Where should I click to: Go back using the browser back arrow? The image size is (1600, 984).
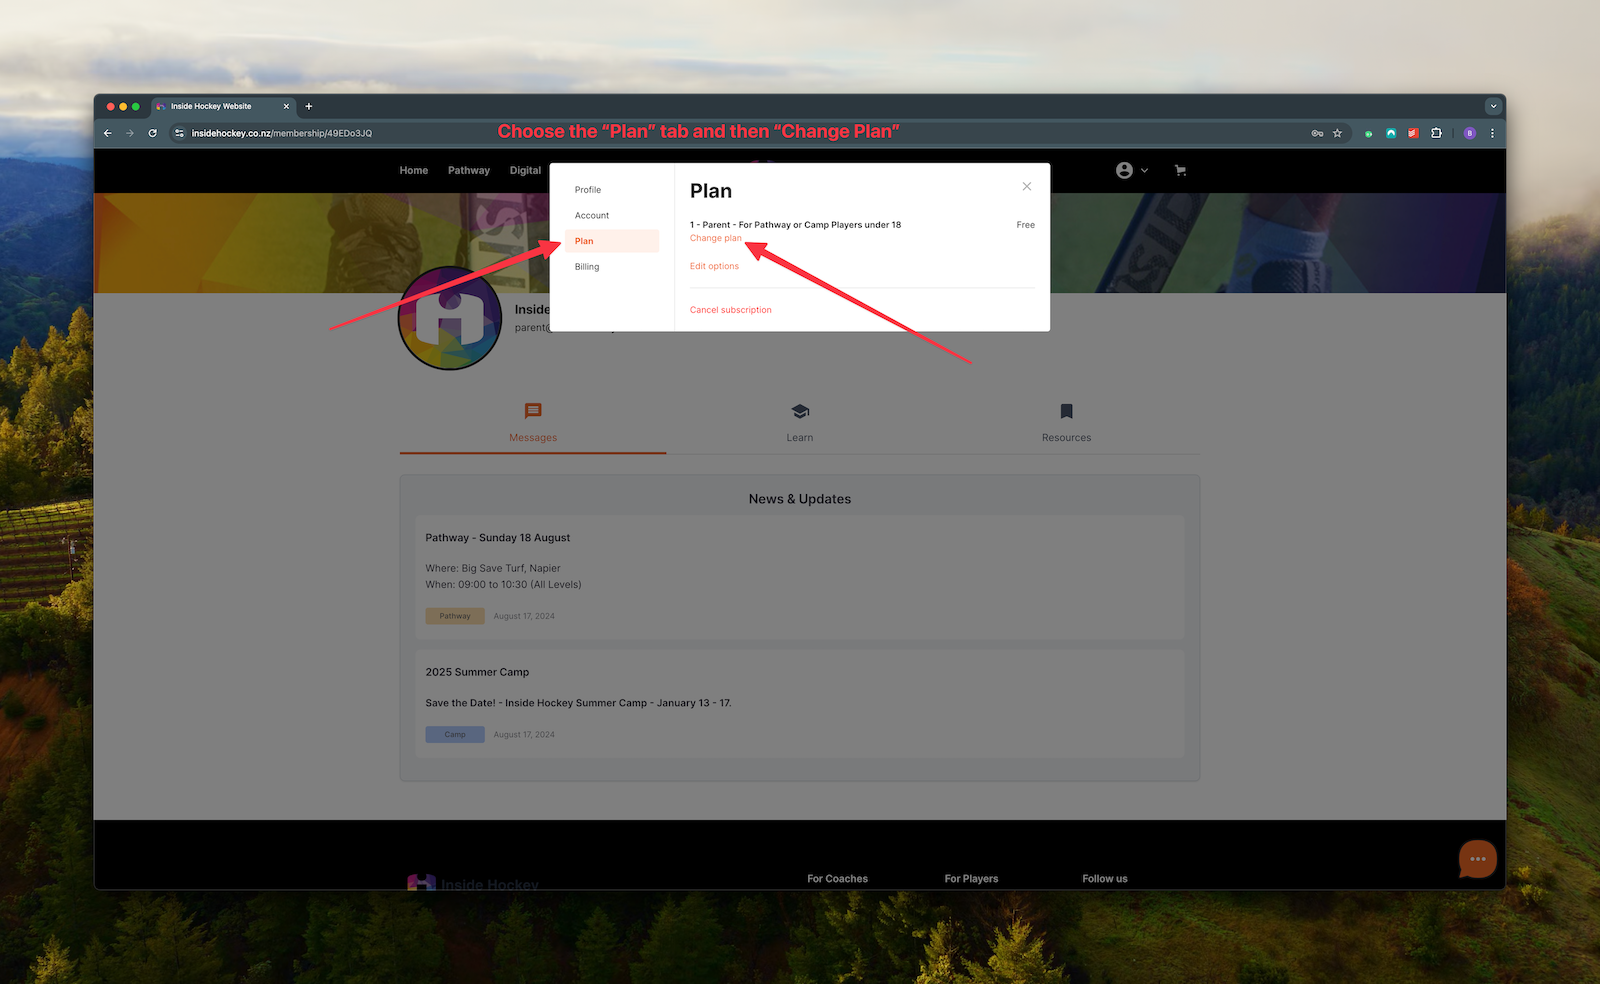[108, 133]
